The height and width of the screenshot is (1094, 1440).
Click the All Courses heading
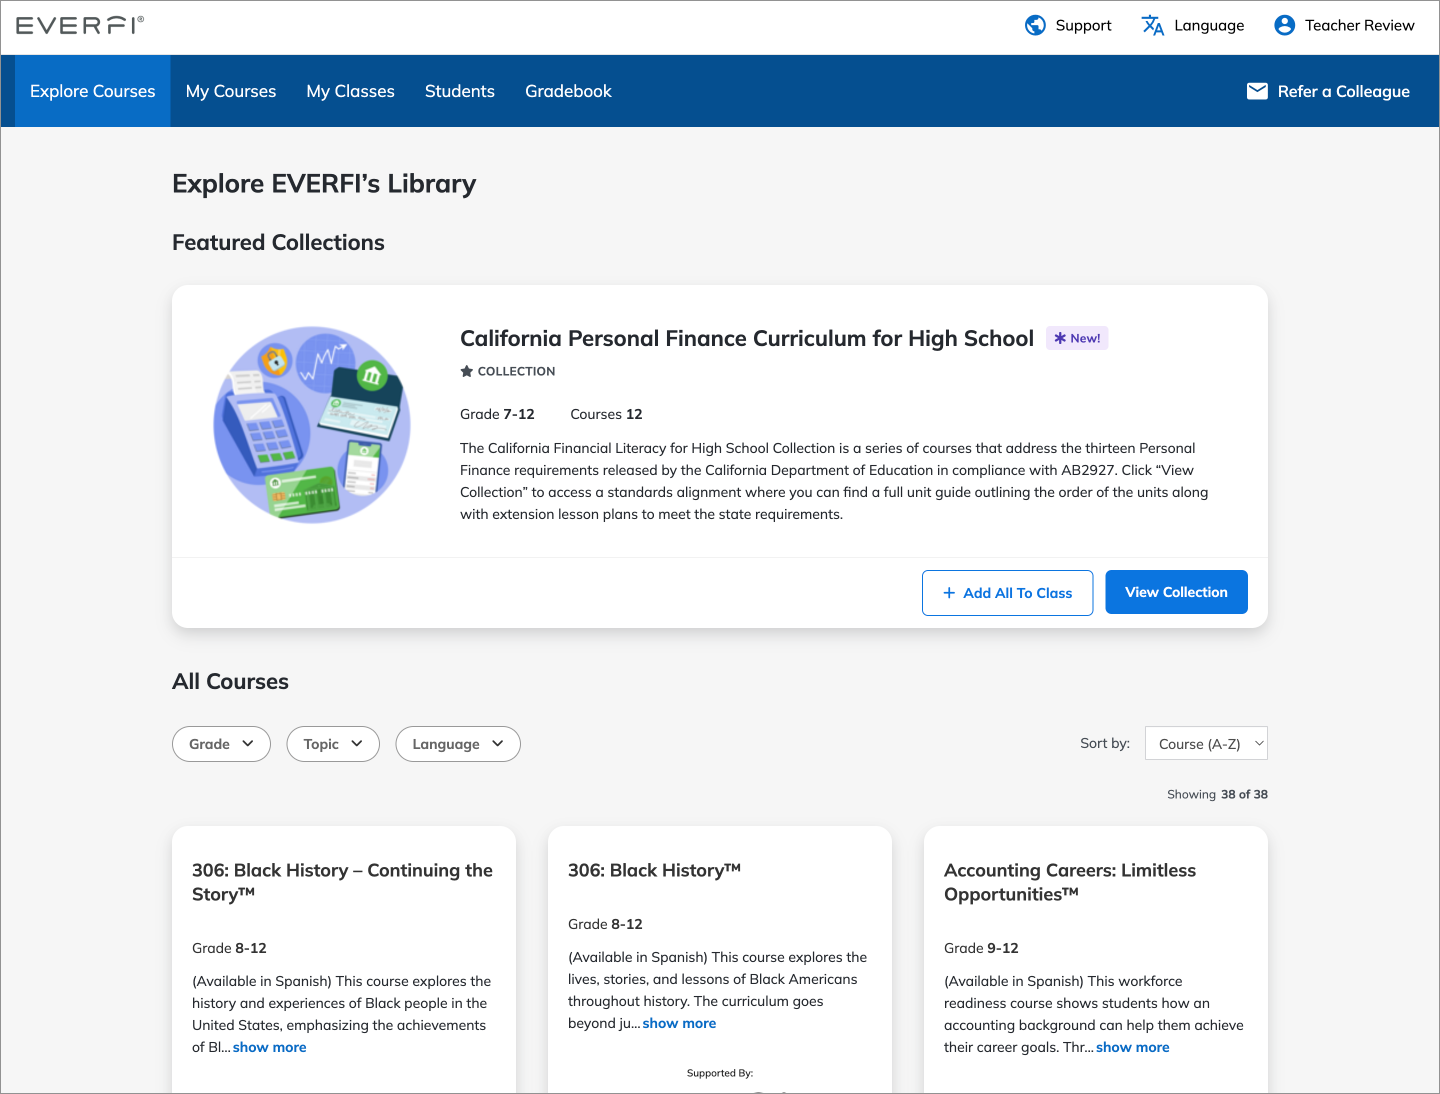(x=230, y=682)
